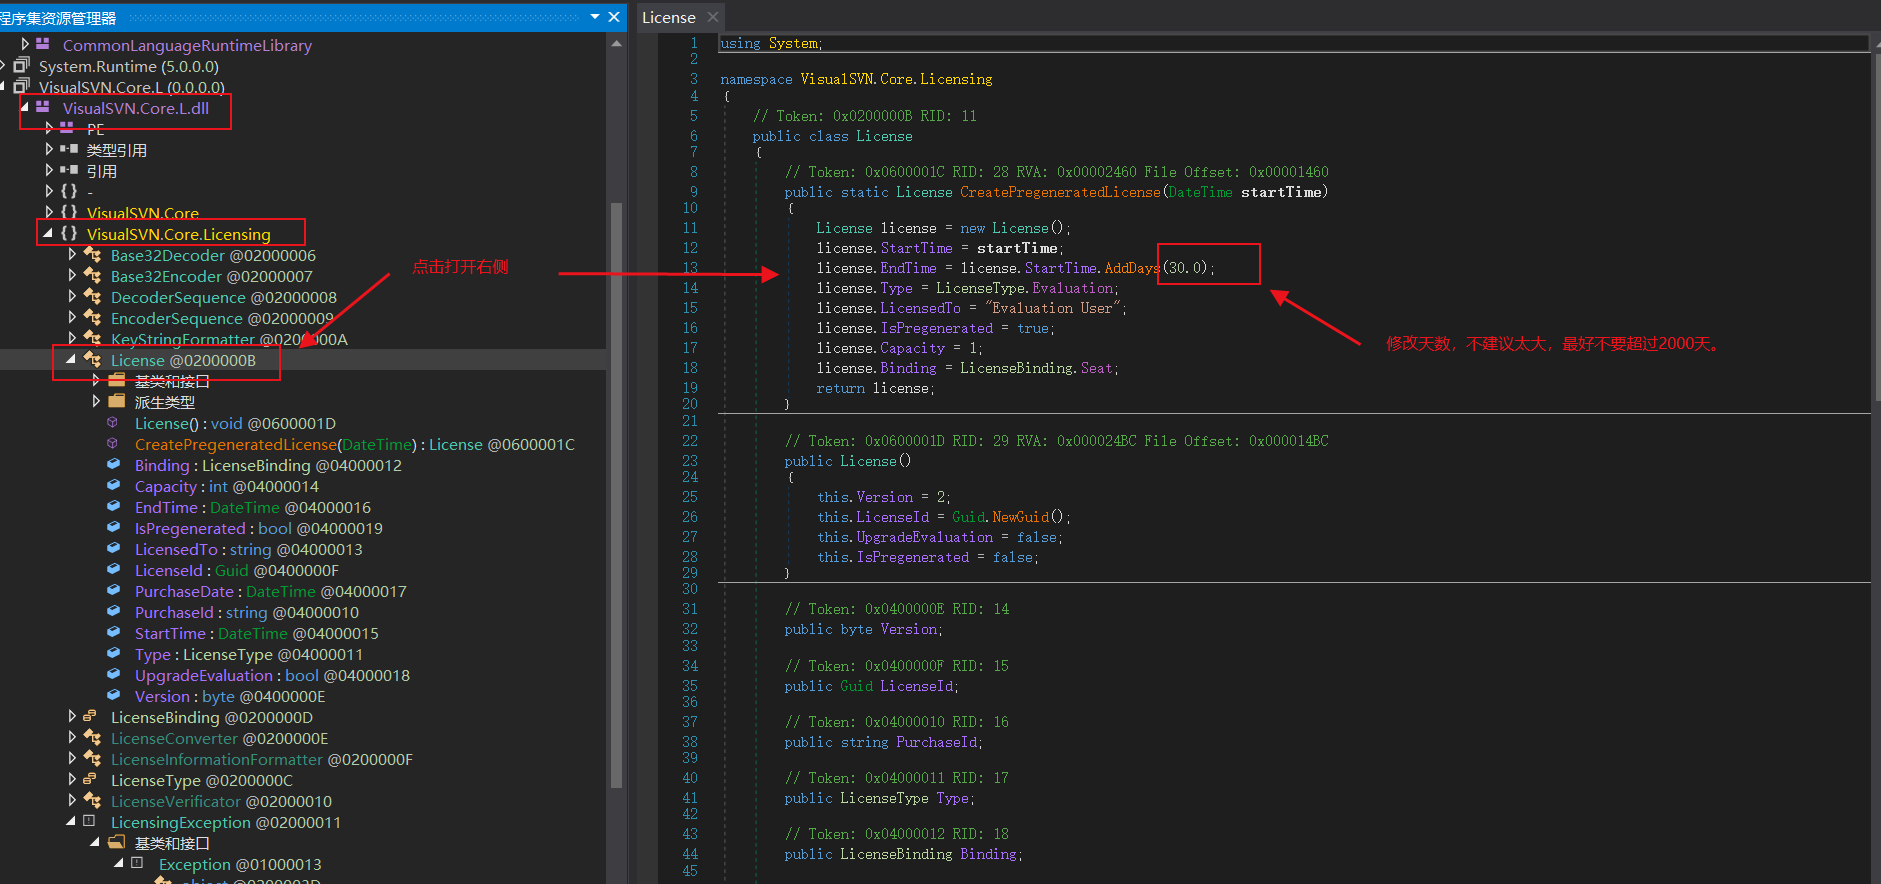This screenshot has height=884, width=1881.
Task: Select PurchaseDate : DateTime field
Action: 271,591
